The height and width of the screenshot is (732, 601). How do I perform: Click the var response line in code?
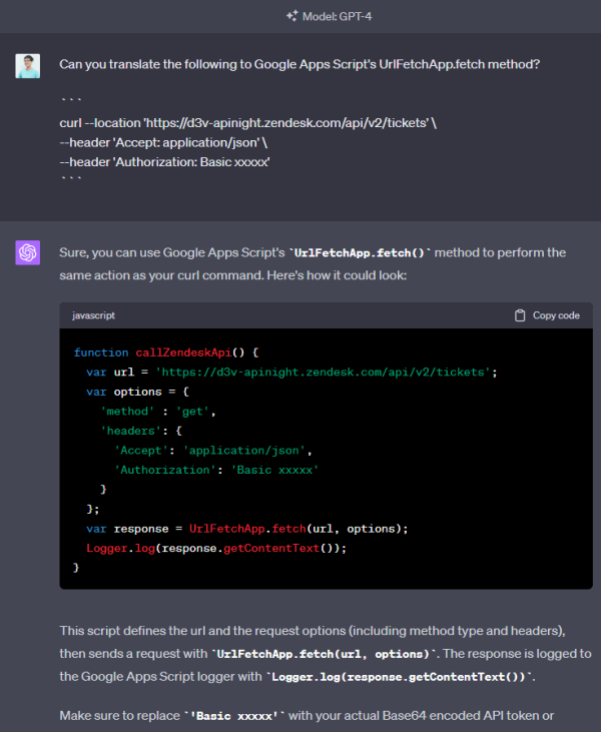(247, 528)
